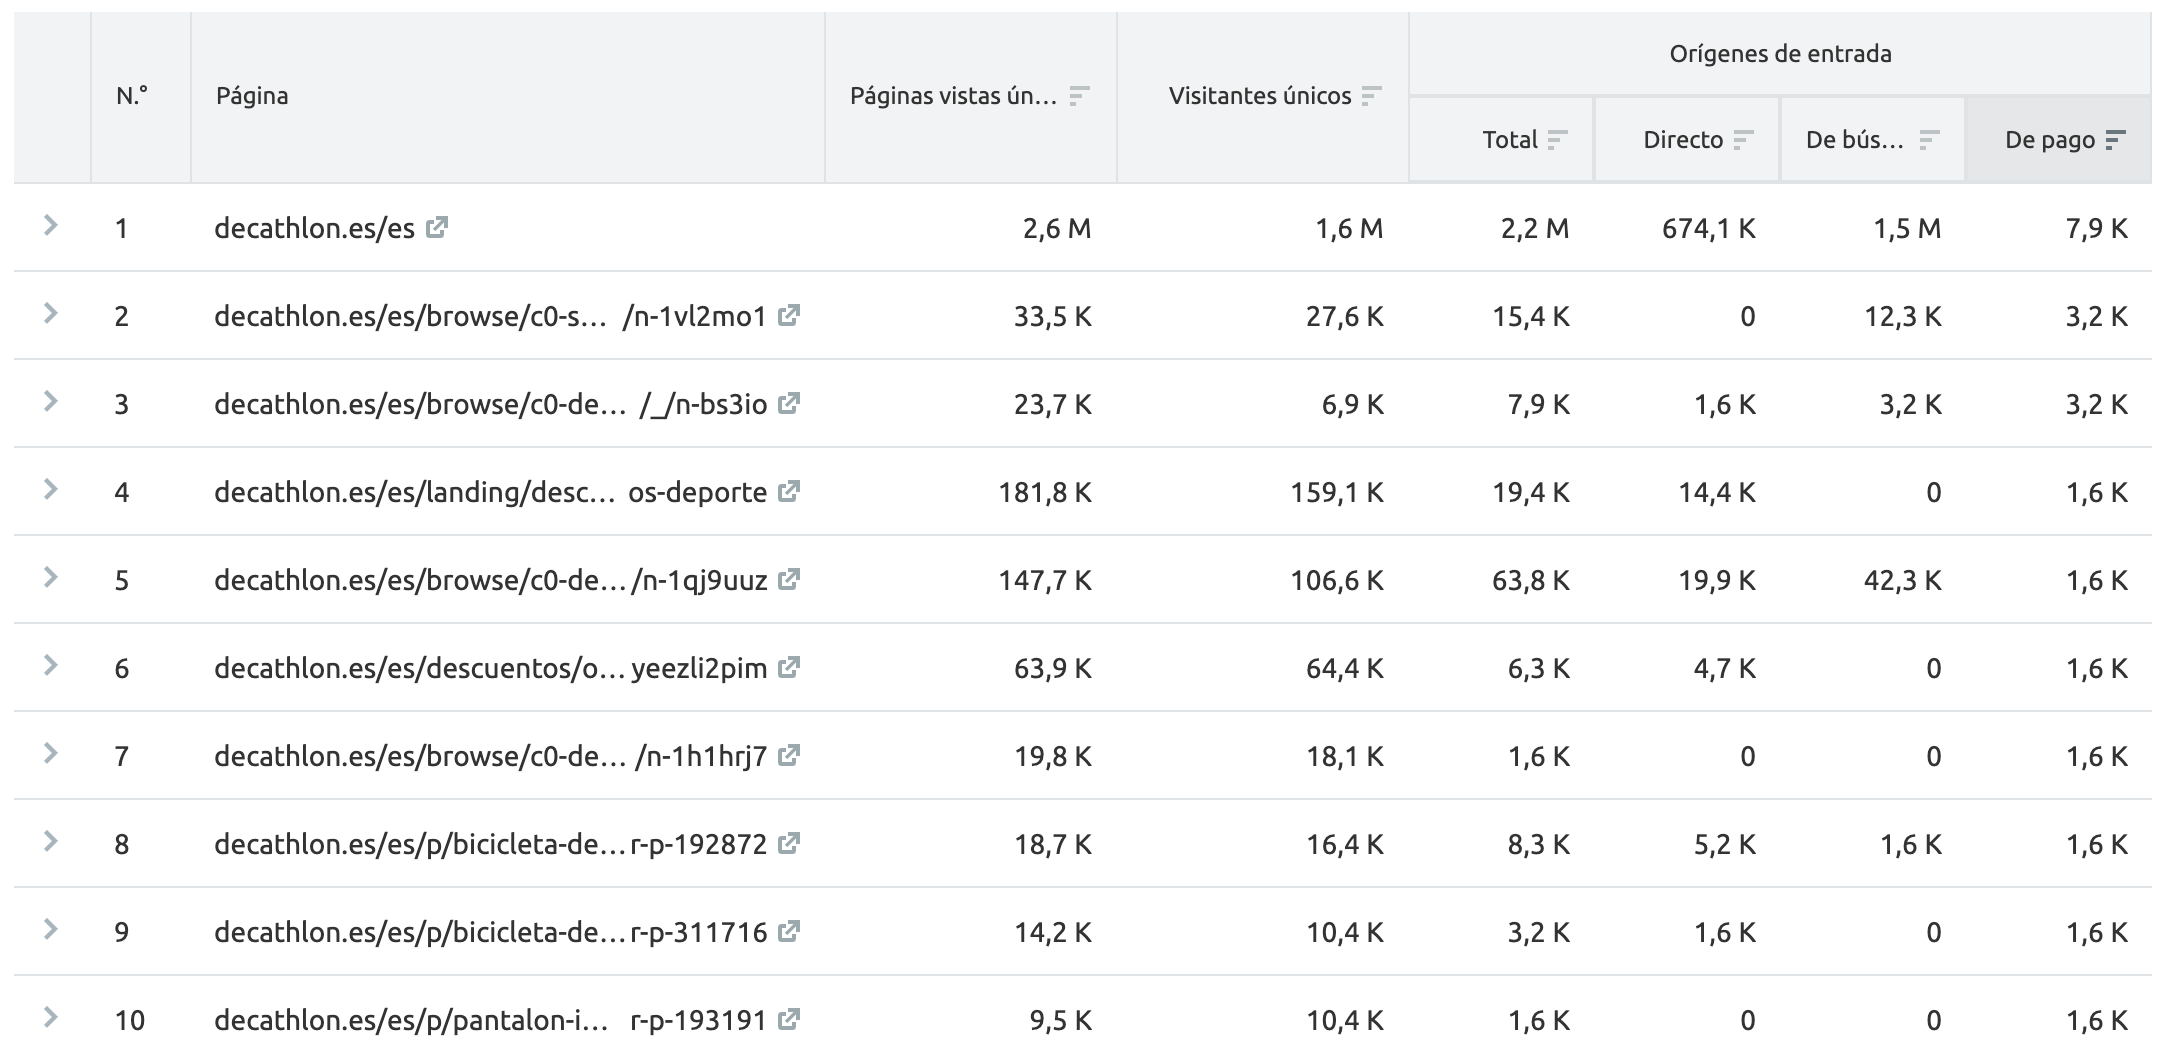Expand row 1 decathlon.es/es
The image size is (2162, 1058).
click(x=50, y=226)
